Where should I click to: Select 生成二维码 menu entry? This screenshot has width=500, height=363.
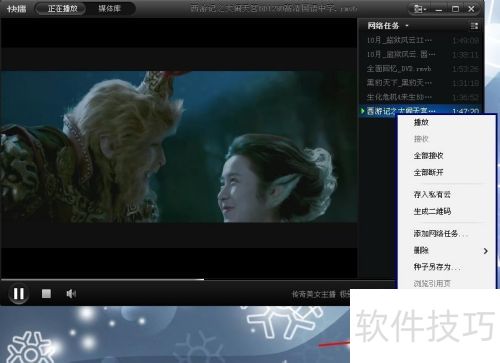(x=432, y=211)
